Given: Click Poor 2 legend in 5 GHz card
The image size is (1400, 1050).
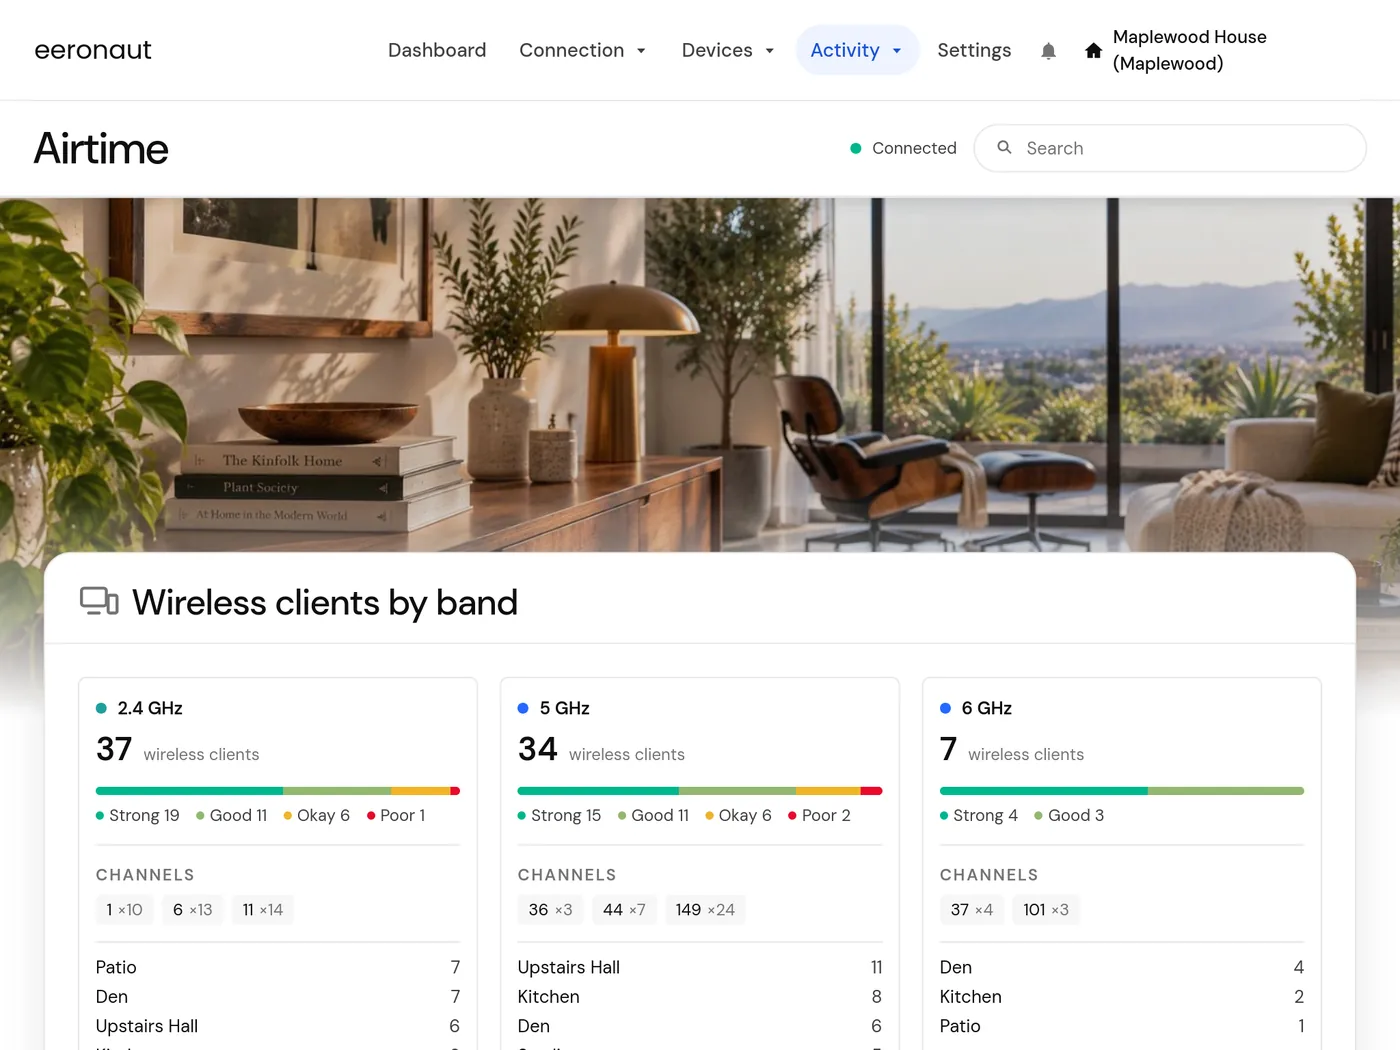Looking at the screenshot, I should coord(819,815).
